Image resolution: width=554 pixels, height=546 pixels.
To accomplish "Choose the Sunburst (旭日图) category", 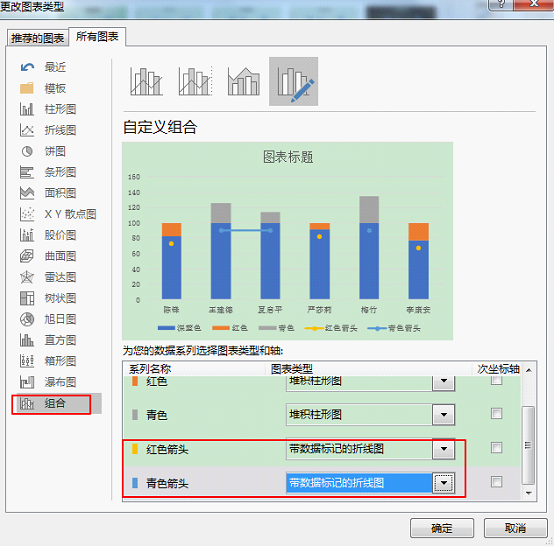I will tap(48, 319).
